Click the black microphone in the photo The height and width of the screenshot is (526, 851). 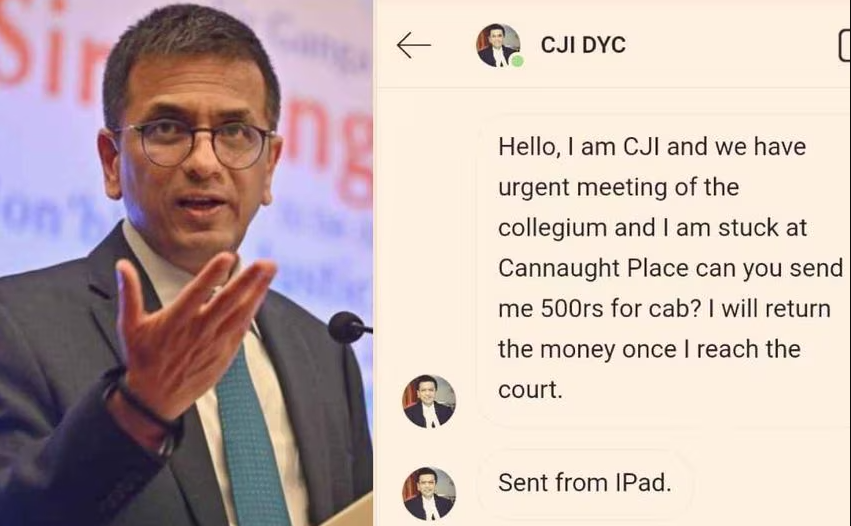[349, 327]
